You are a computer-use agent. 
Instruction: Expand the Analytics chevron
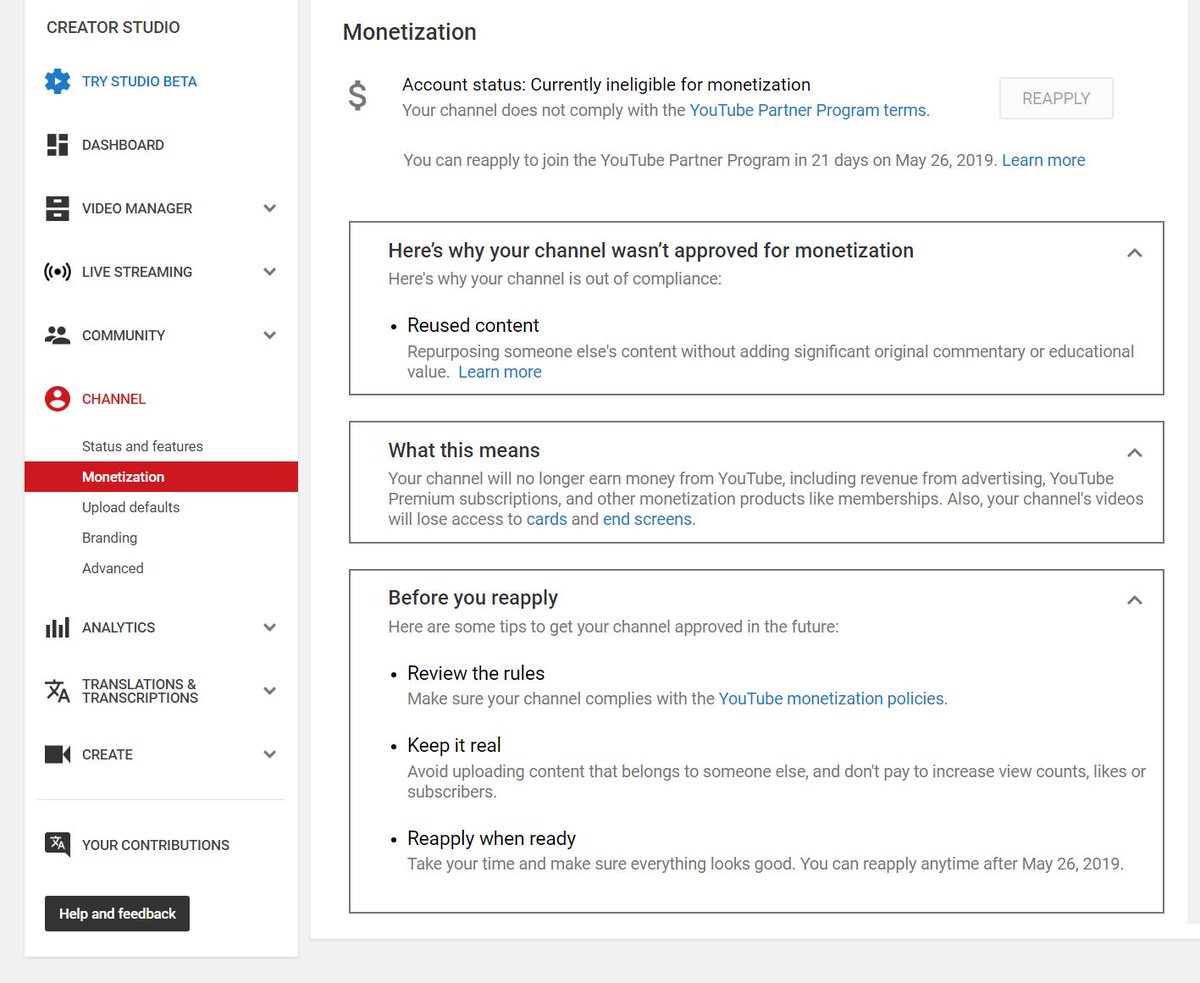pos(270,627)
